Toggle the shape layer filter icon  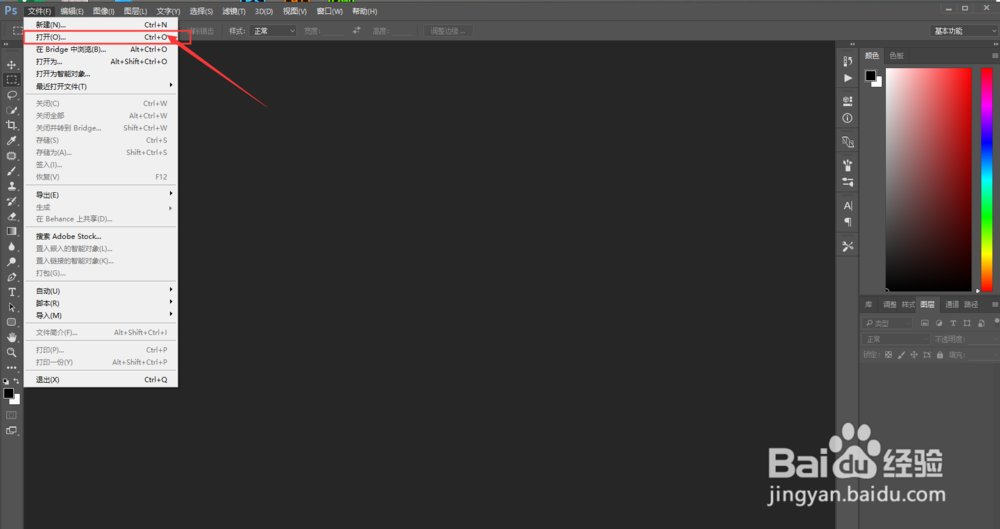tap(967, 324)
